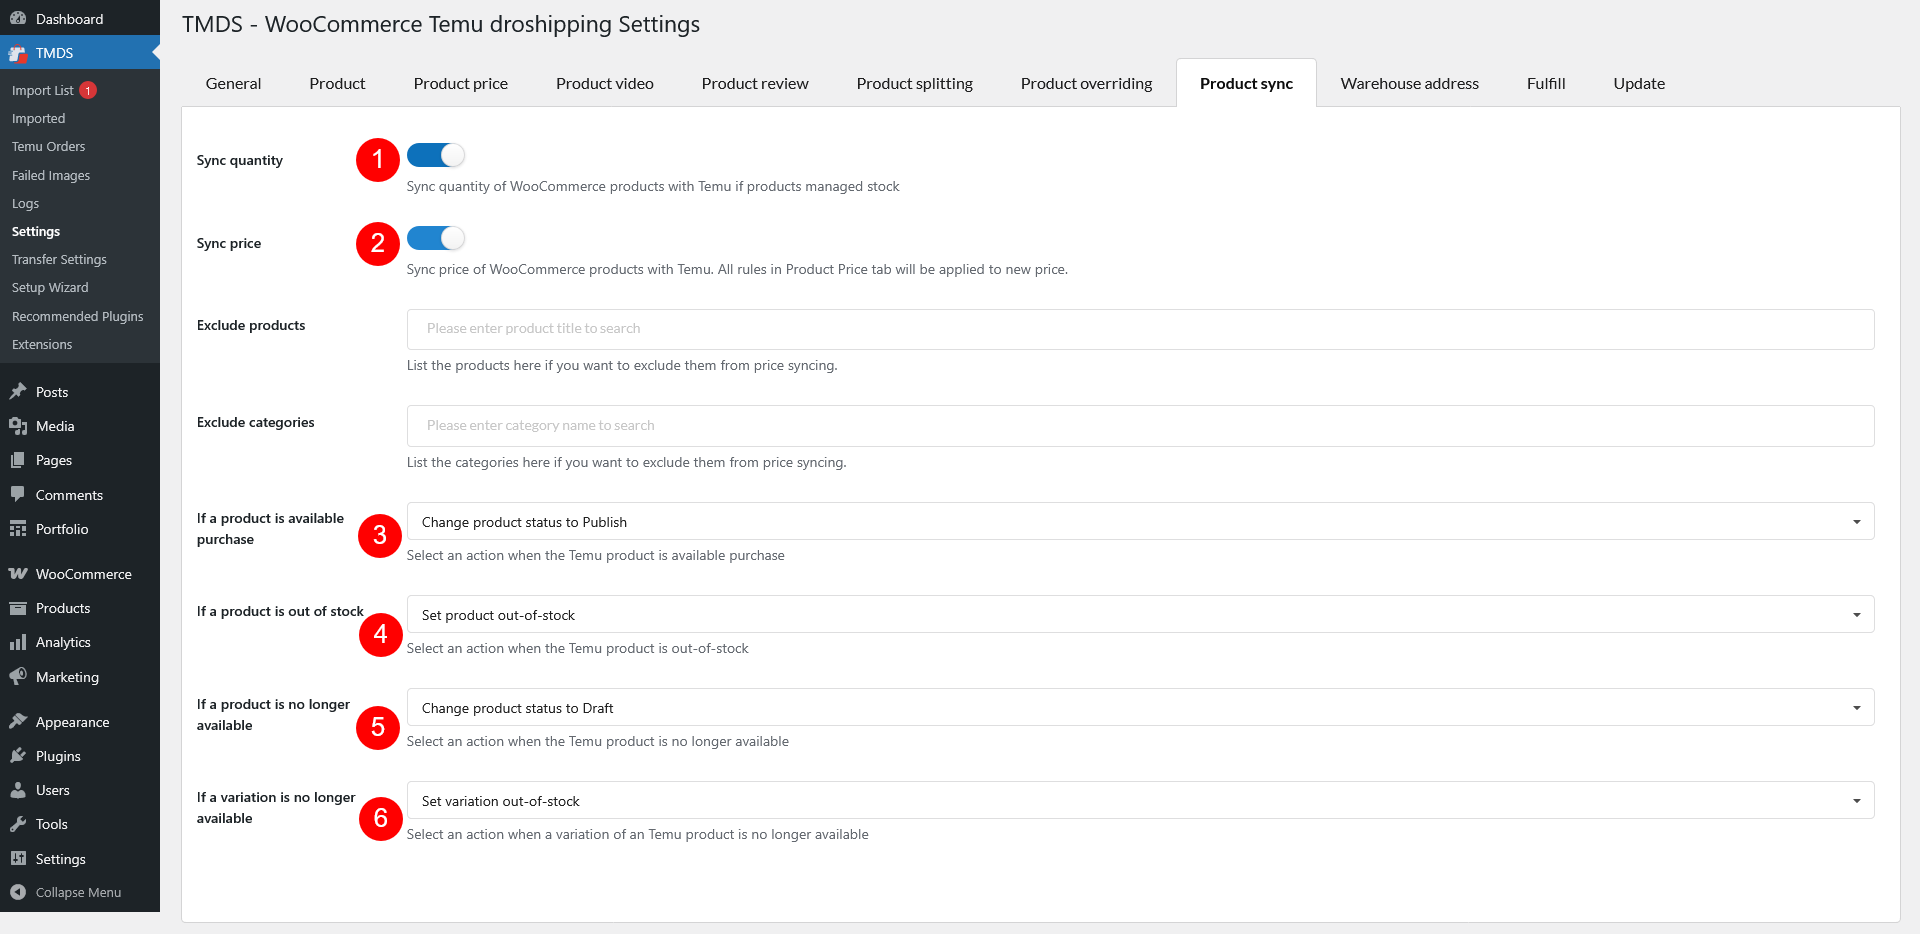Click the Products menu label
Screen dimensions: 1920x934
tap(63, 608)
